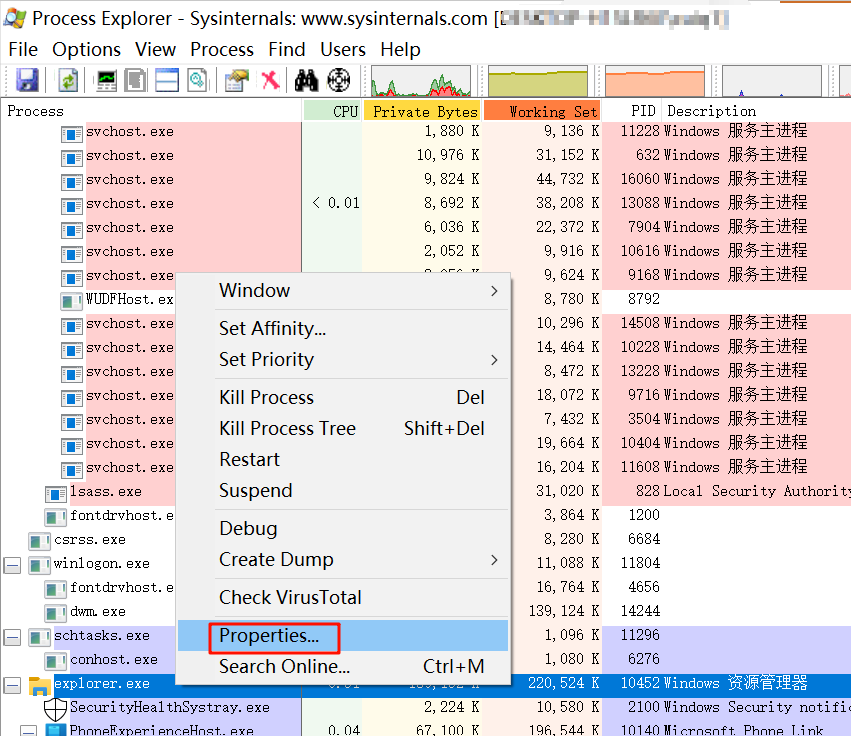Click the binoculars Find Handle icon
This screenshot has height=736, width=851.
(306, 80)
